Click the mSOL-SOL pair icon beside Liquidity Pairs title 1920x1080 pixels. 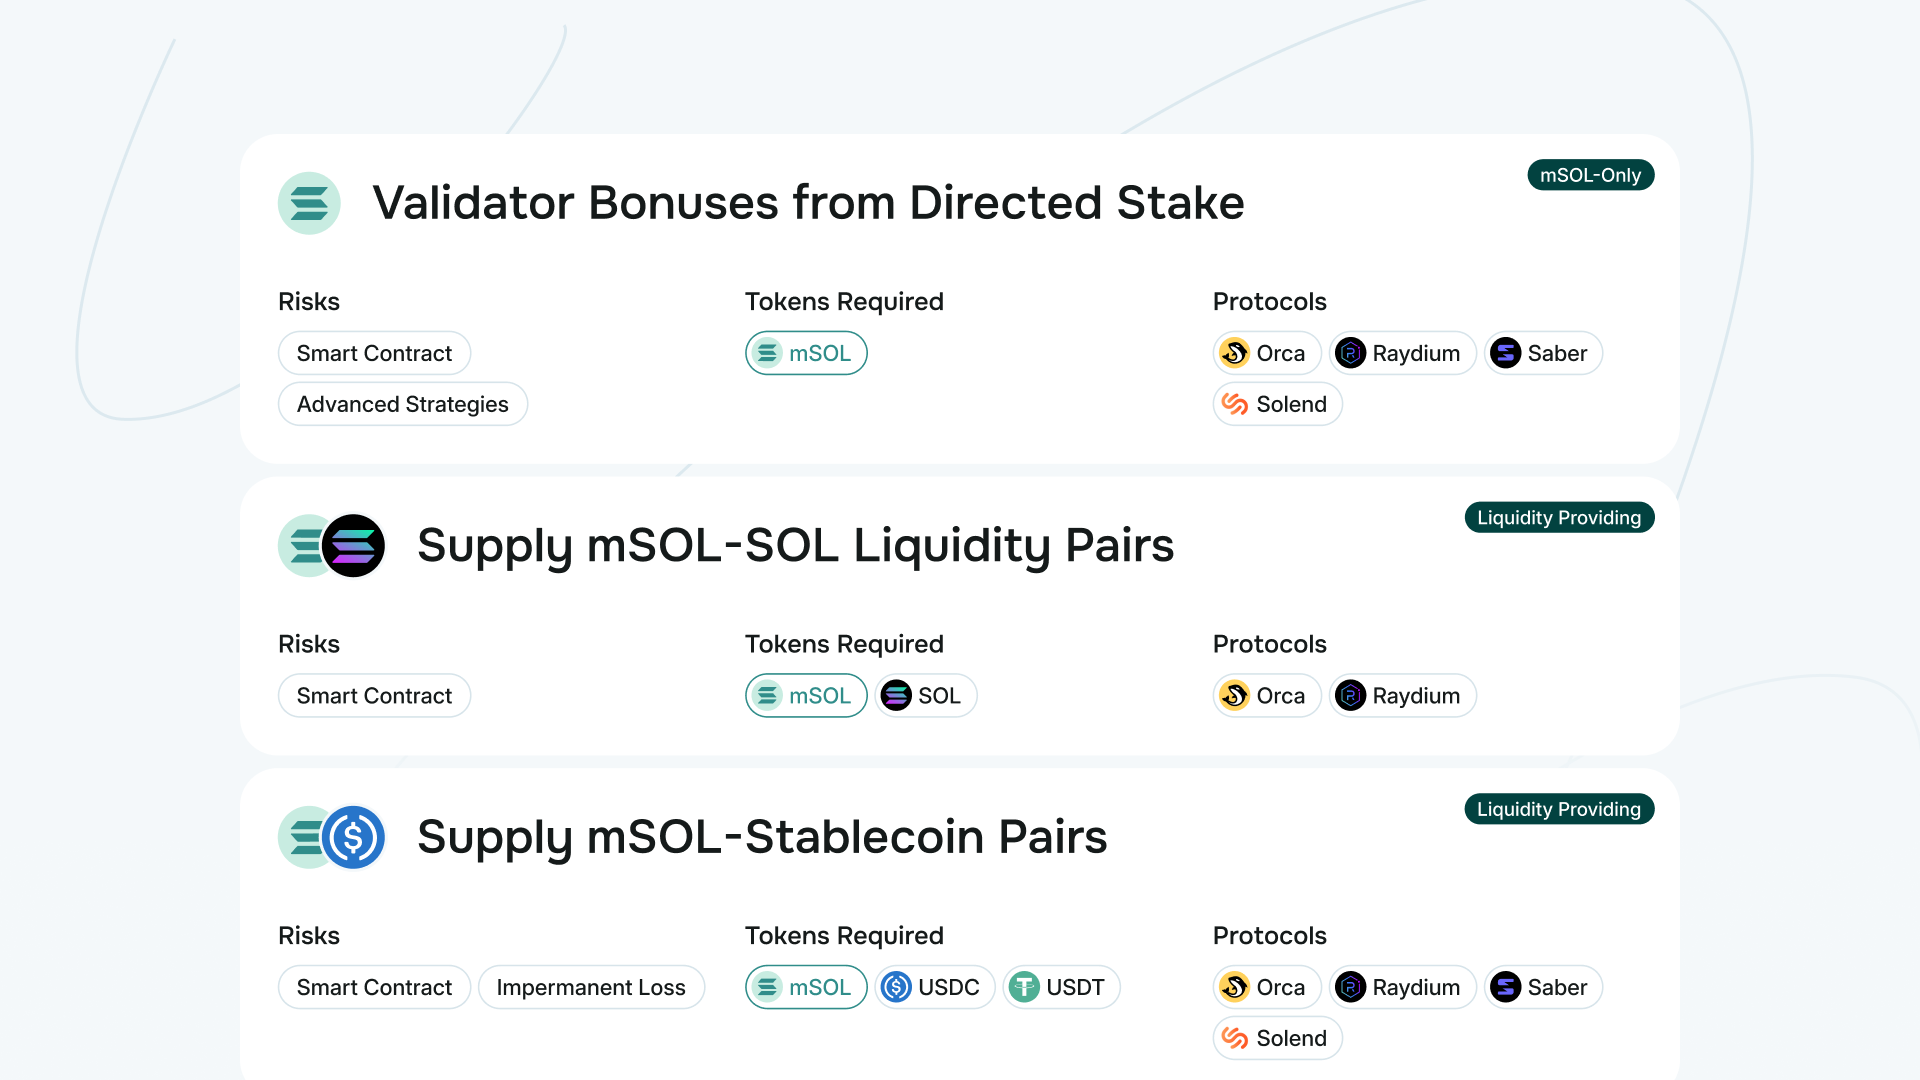coord(332,546)
